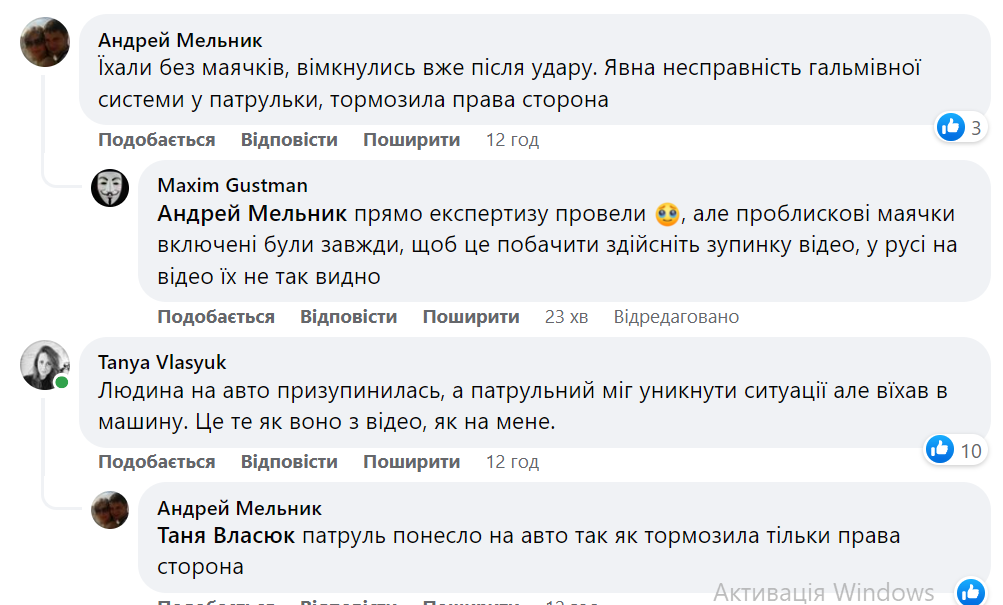Click Андрей Мельник's avatar on bottom reply
This screenshot has height=605, width=1003.
111,510
